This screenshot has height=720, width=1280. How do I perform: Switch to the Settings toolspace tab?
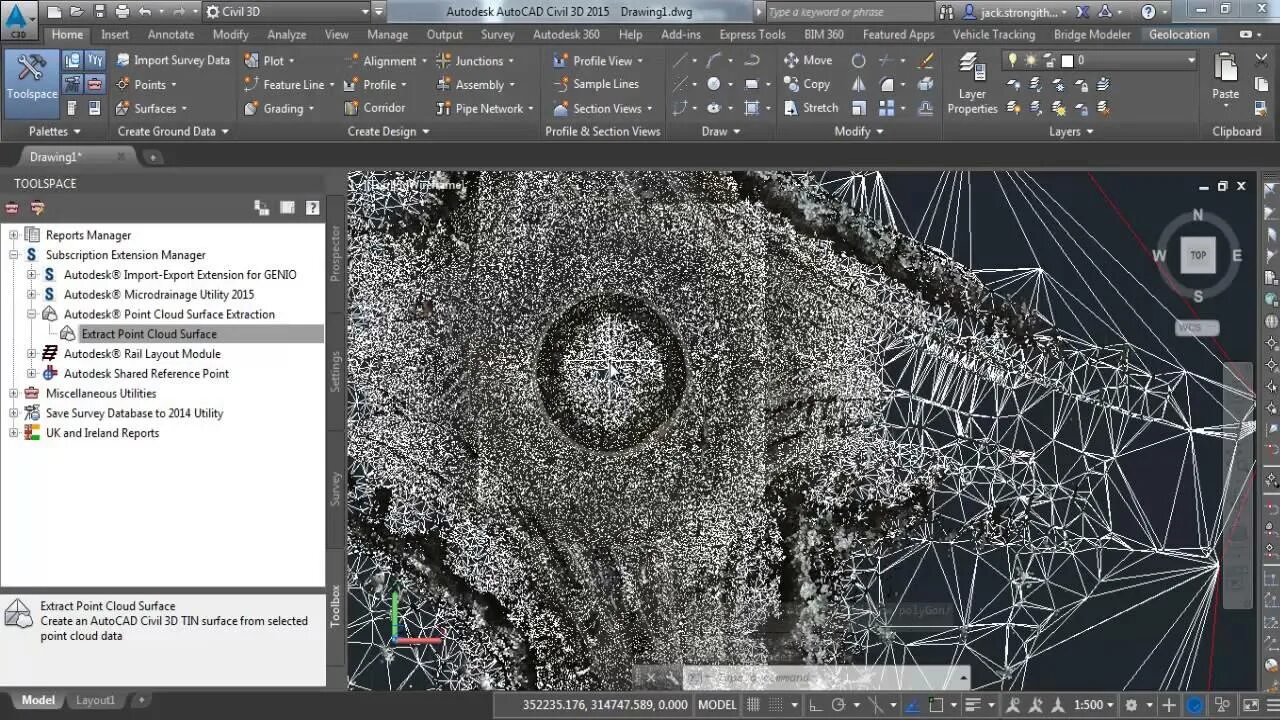click(x=336, y=370)
